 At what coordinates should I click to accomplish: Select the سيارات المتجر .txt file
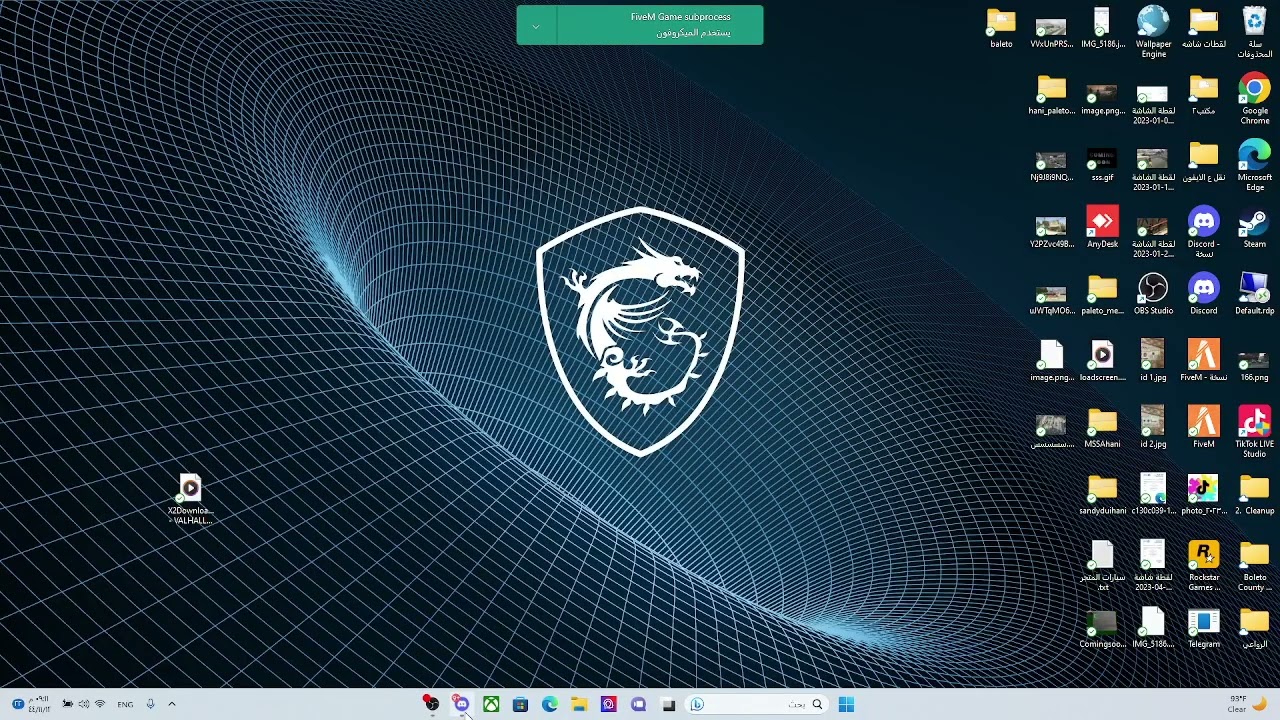click(1102, 565)
